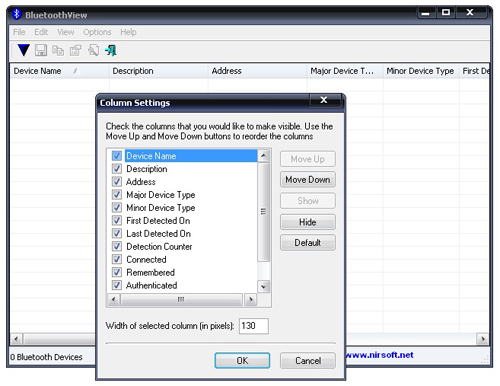Image resolution: width=500 pixels, height=386 pixels.
Task: Uncheck the Authenticated column checkbox
Action: pyautogui.click(x=117, y=285)
